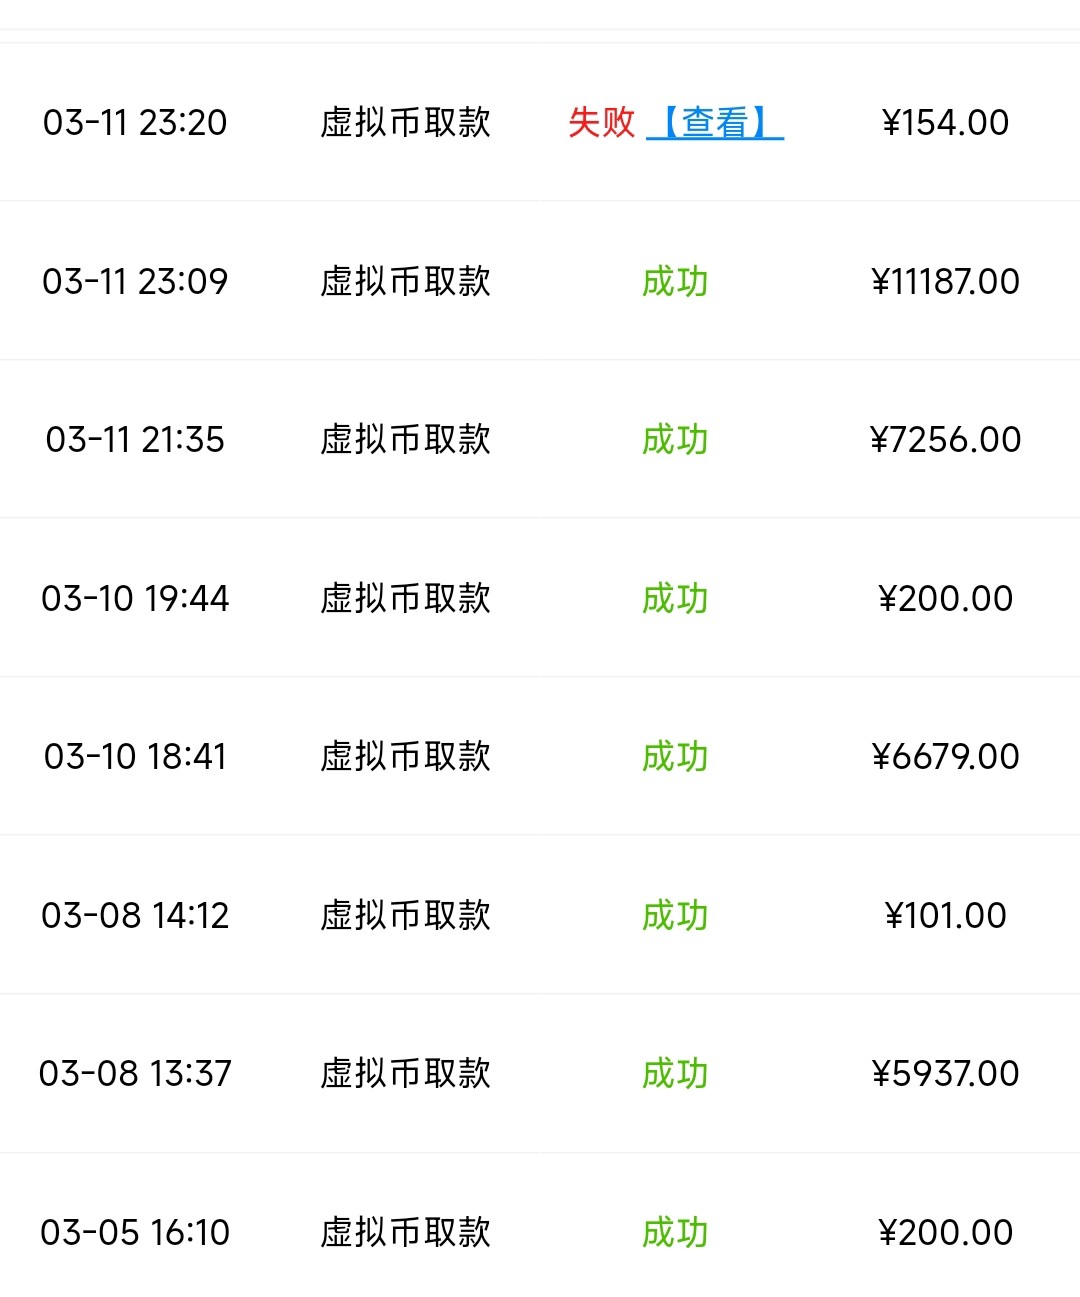Click the ¥11187.00 amount
Viewport: 1080px width, 1297px height.
click(945, 282)
